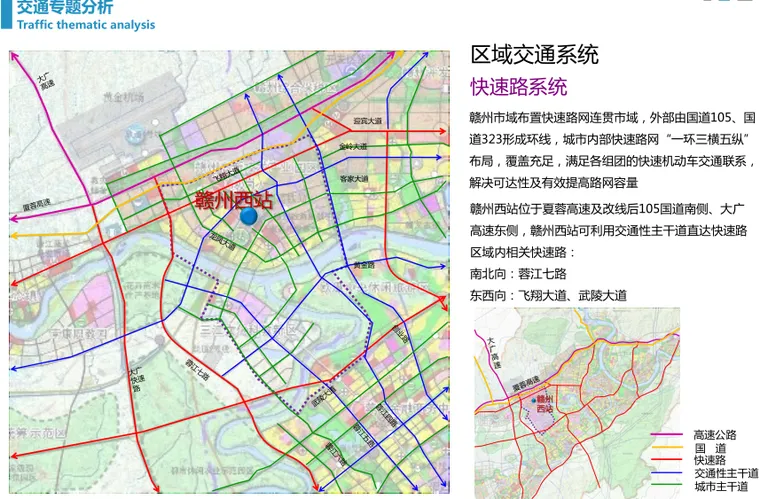Click the yellow 国道 legend line

point(669,448)
